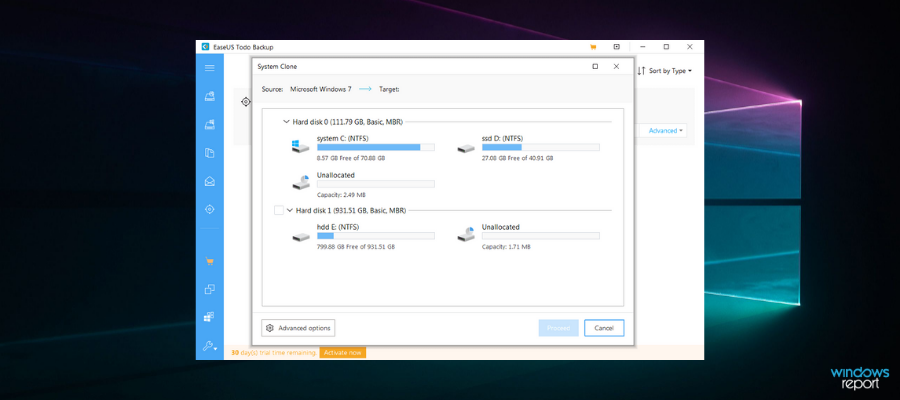Click the square icon beside the title bar cart
Viewport: 900px width, 400px height.
616,47
